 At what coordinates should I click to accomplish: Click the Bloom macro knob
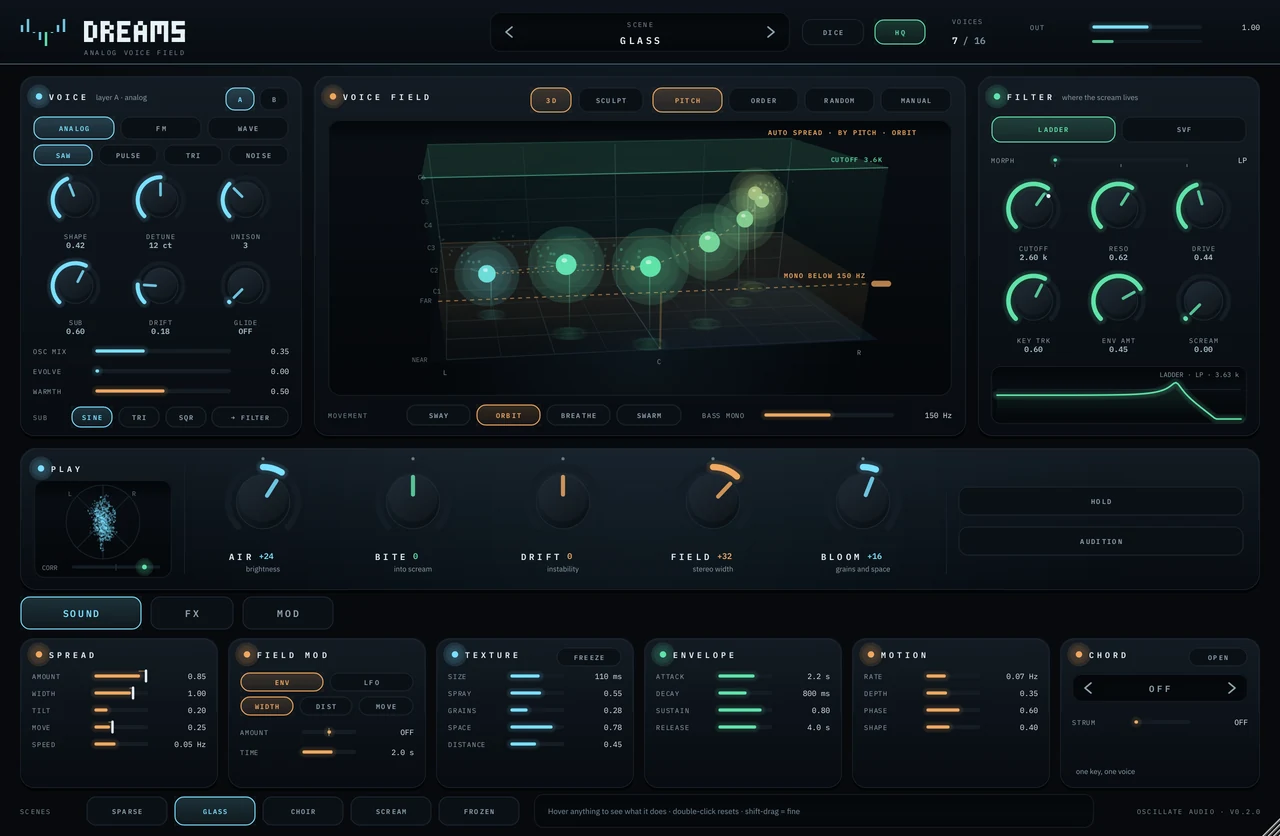tap(862, 499)
